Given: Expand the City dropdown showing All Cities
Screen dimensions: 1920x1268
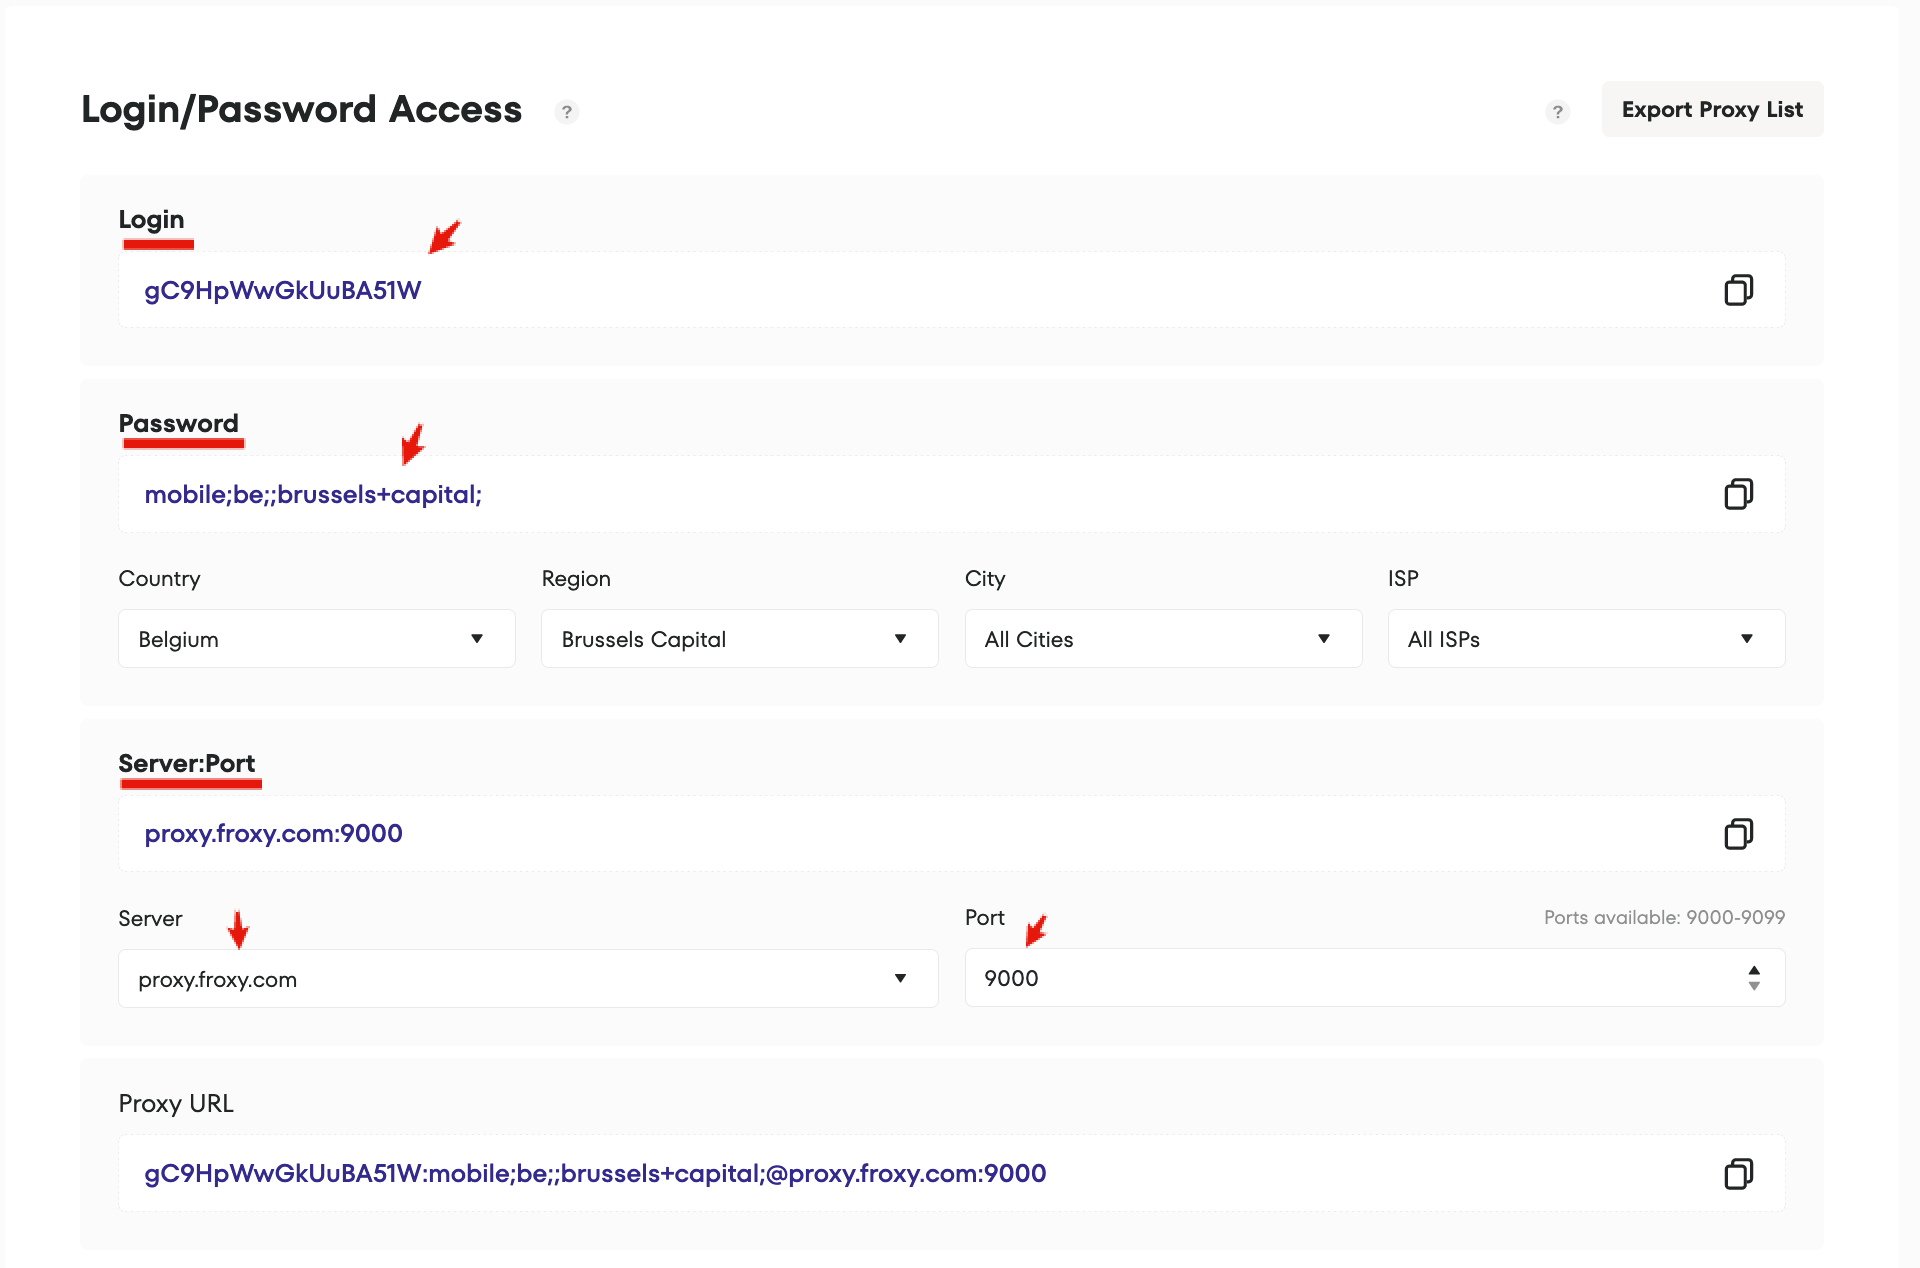Looking at the screenshot, I should pos(1163,639).
